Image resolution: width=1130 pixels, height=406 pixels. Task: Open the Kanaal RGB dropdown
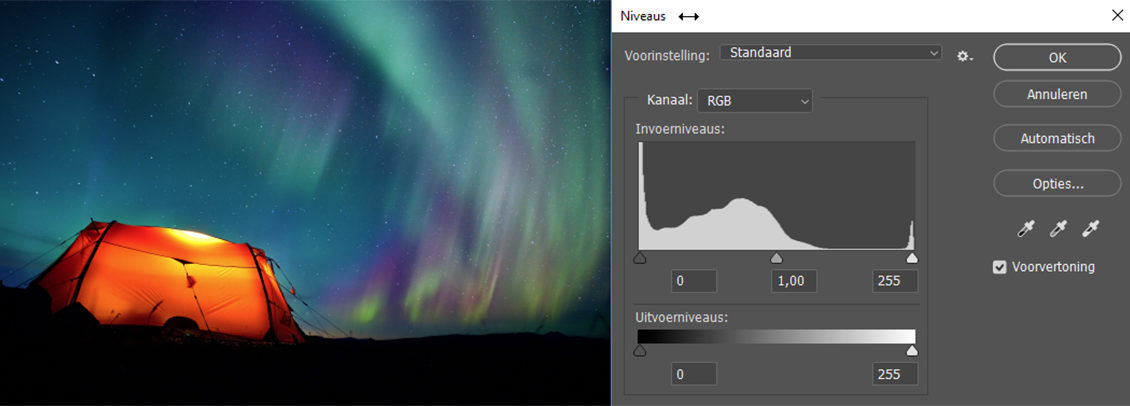point(755,101)
